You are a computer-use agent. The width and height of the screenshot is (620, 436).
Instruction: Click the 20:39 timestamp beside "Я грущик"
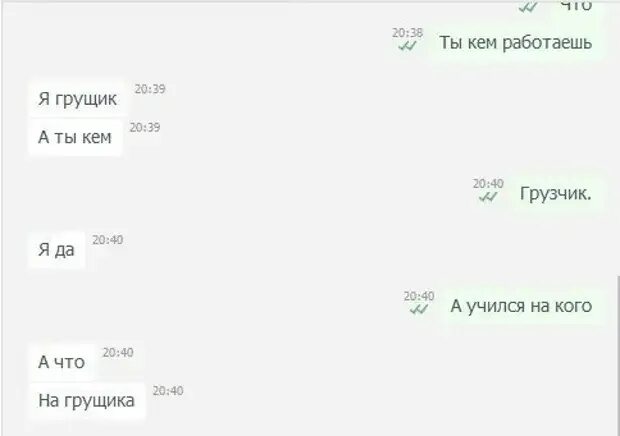coord(150,89)
